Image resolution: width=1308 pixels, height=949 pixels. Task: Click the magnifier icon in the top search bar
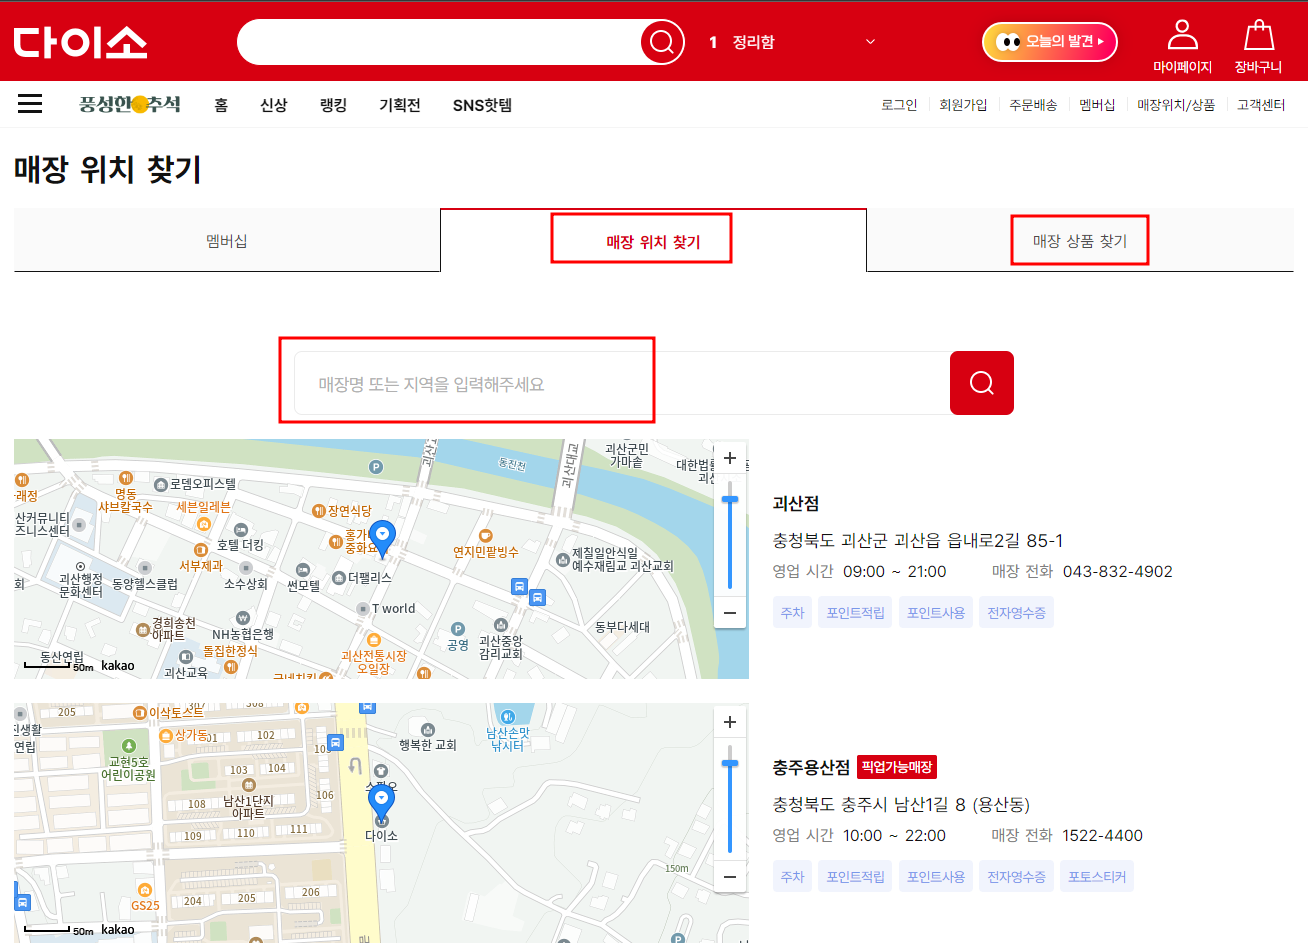pyautogui.click(x=661, y=42)
